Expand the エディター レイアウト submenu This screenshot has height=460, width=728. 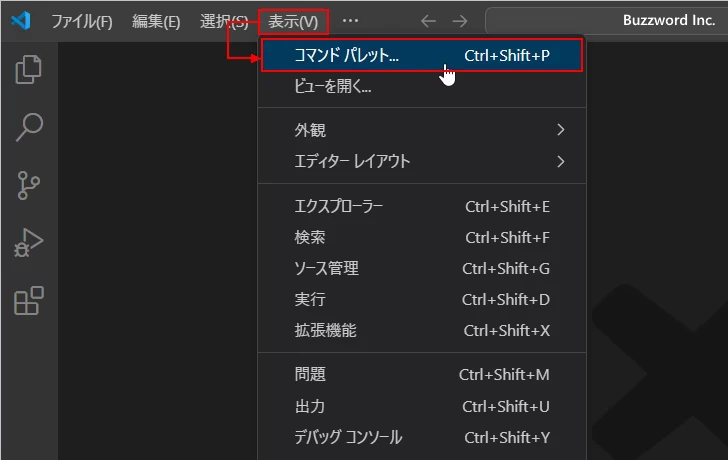(422, 162)
